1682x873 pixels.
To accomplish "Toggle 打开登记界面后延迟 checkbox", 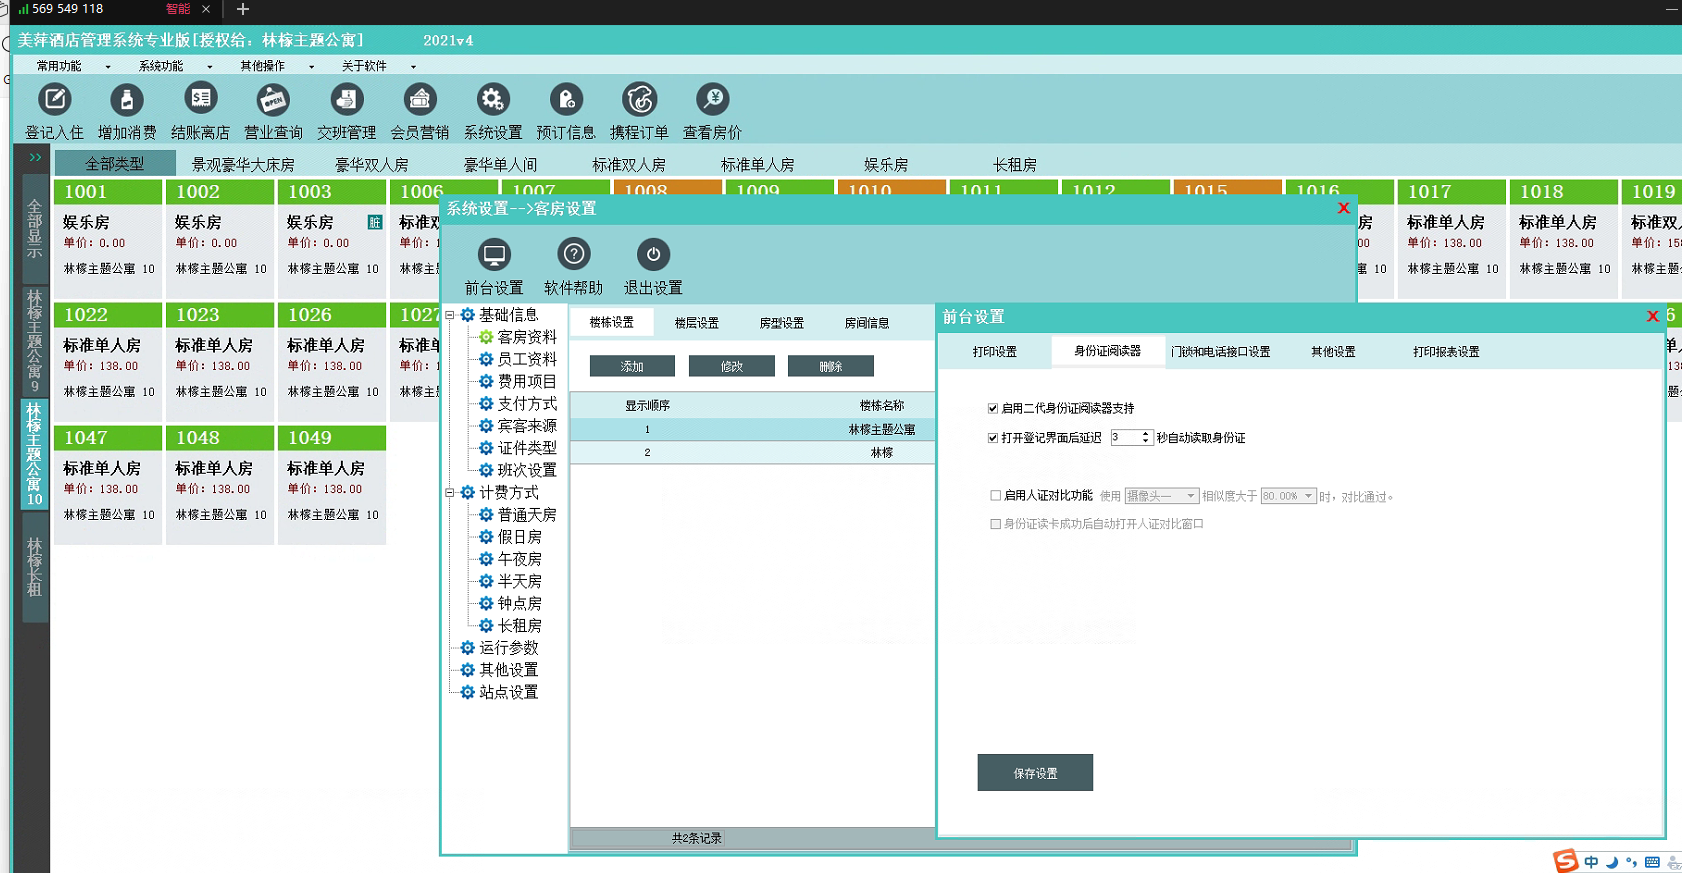I will pyautogui.click(x=993, y=438).
